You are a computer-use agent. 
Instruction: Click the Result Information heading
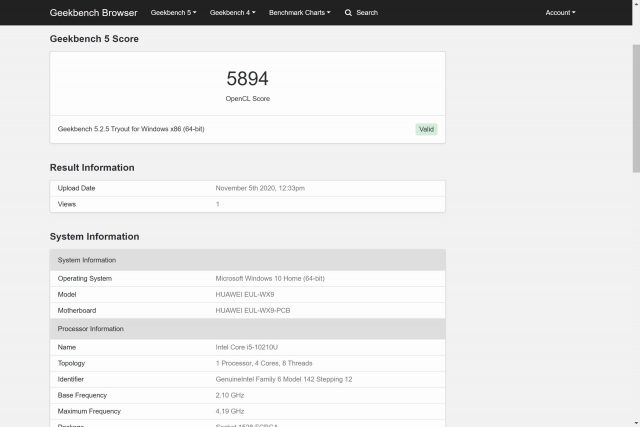point(92,168)
